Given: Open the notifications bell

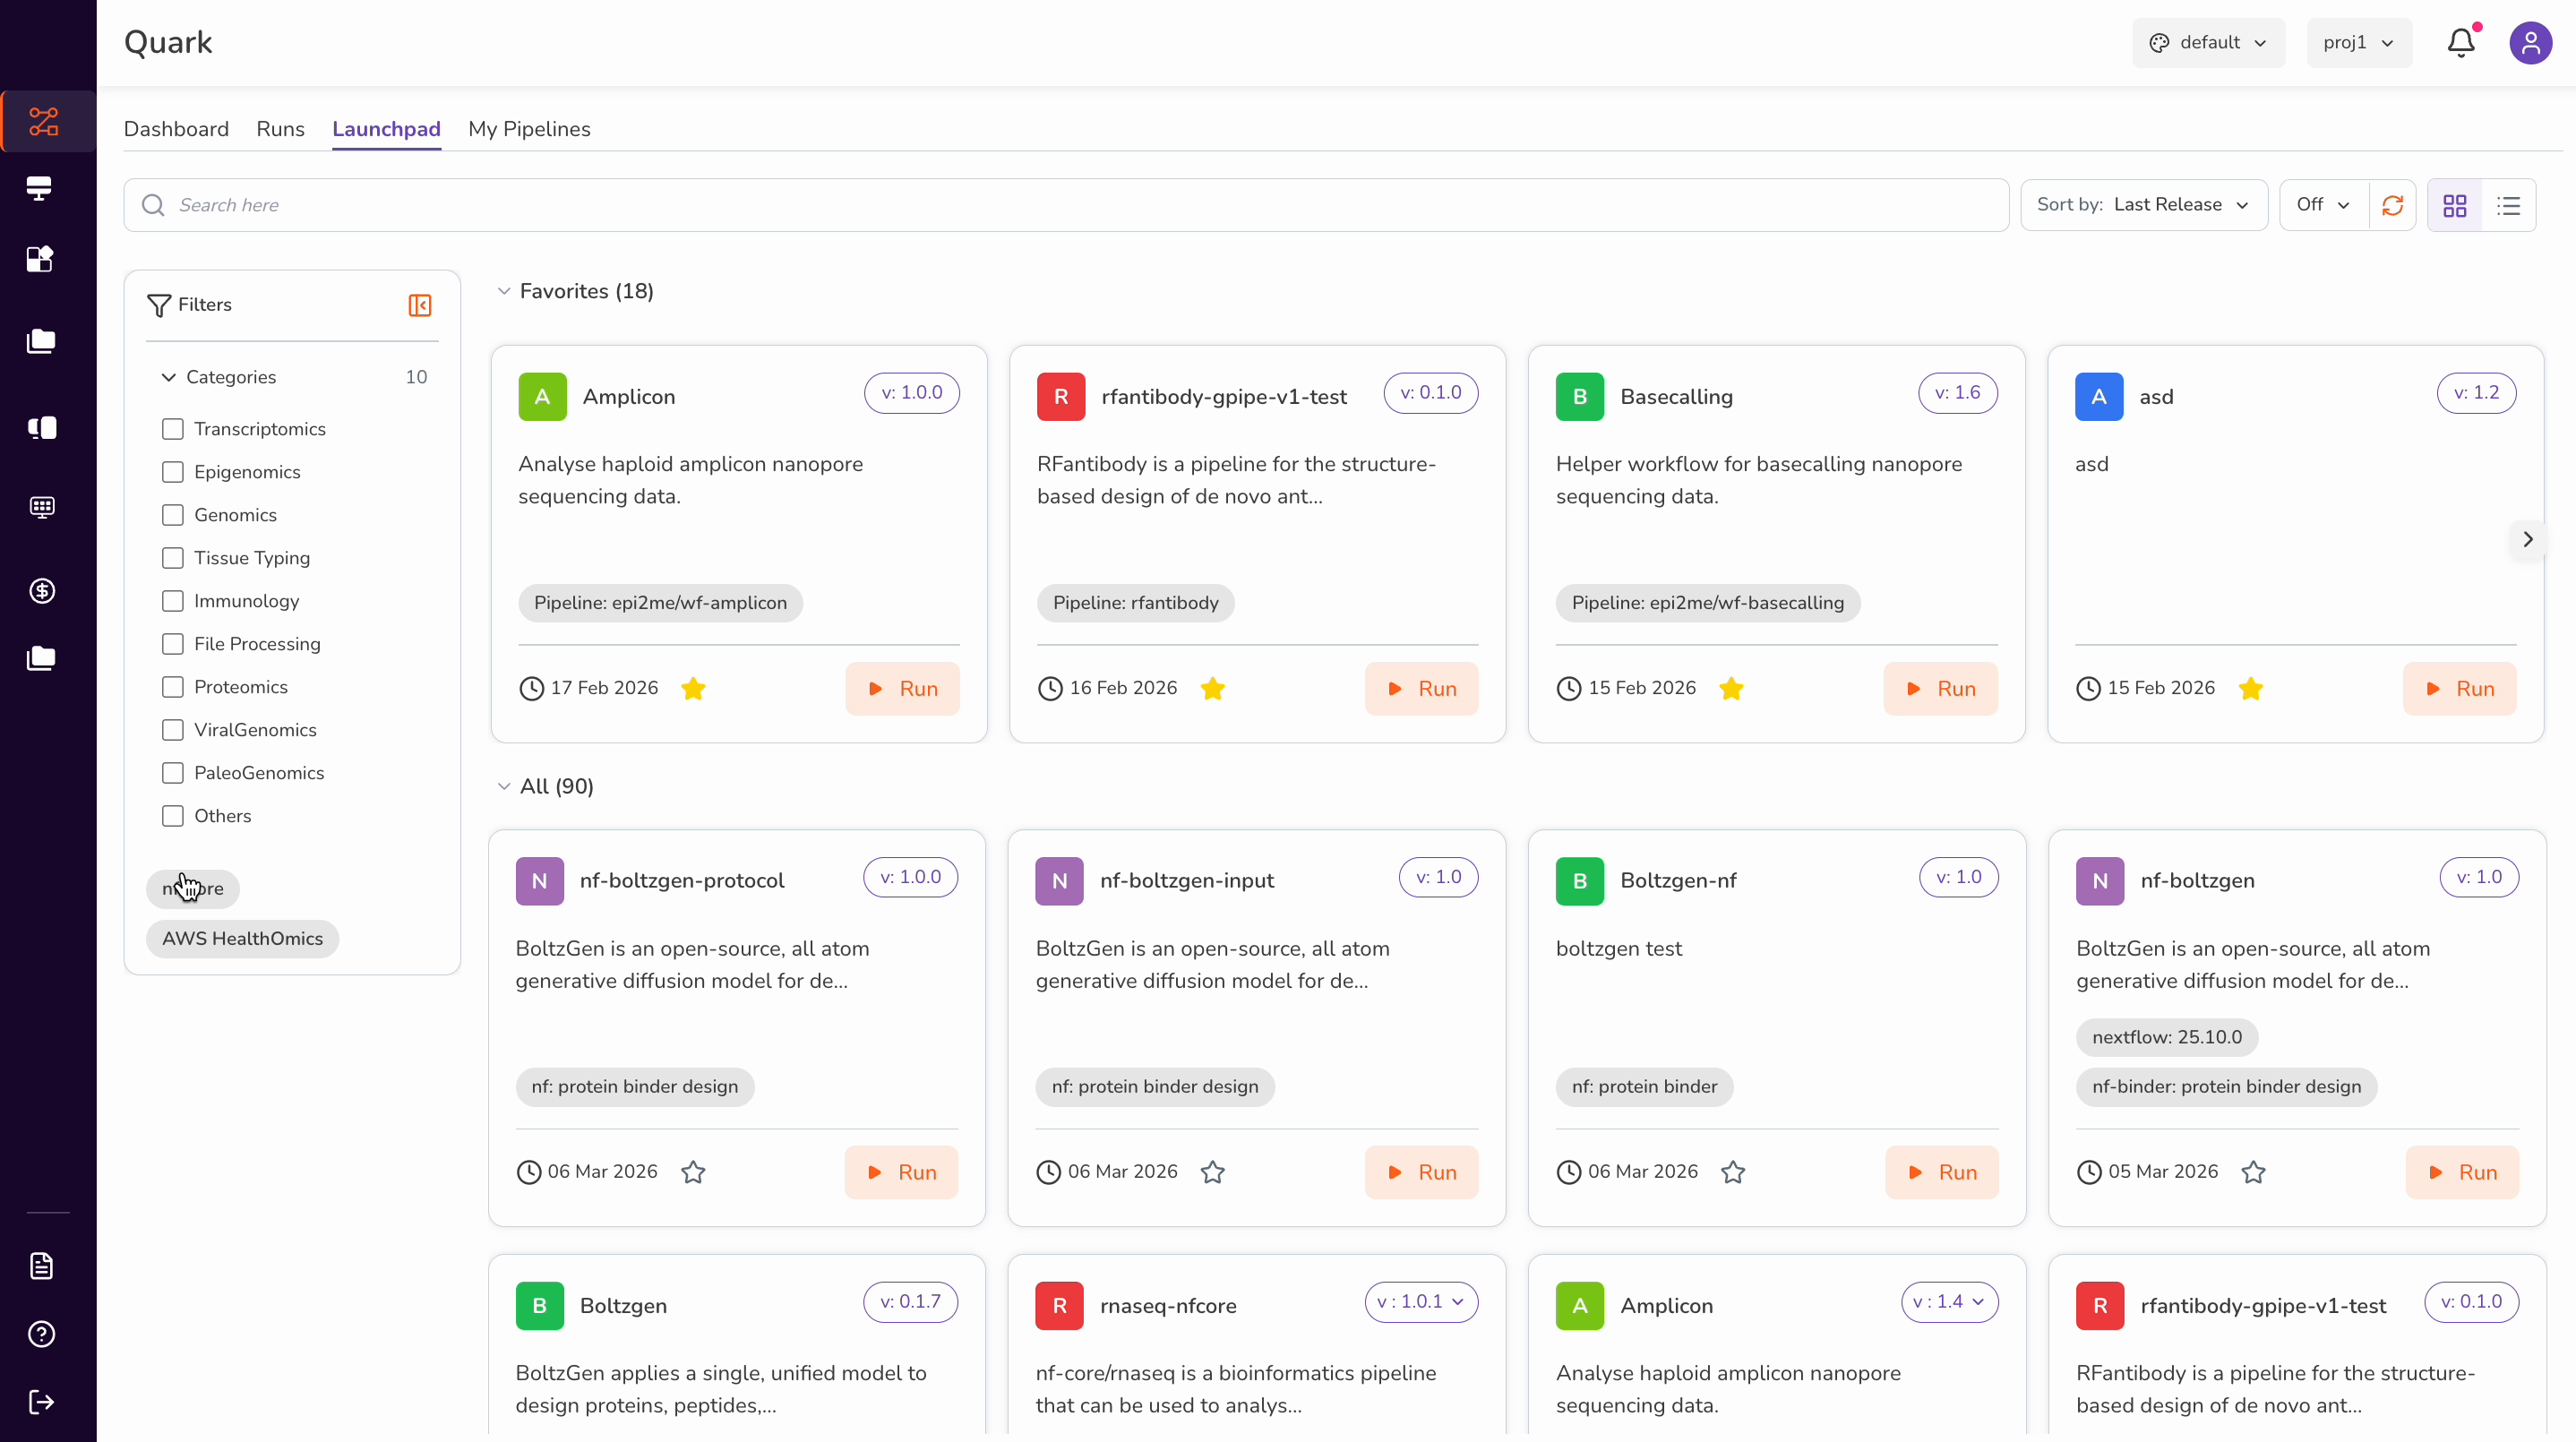Looking at the screenshot, I should click(x=2461, y=42).
